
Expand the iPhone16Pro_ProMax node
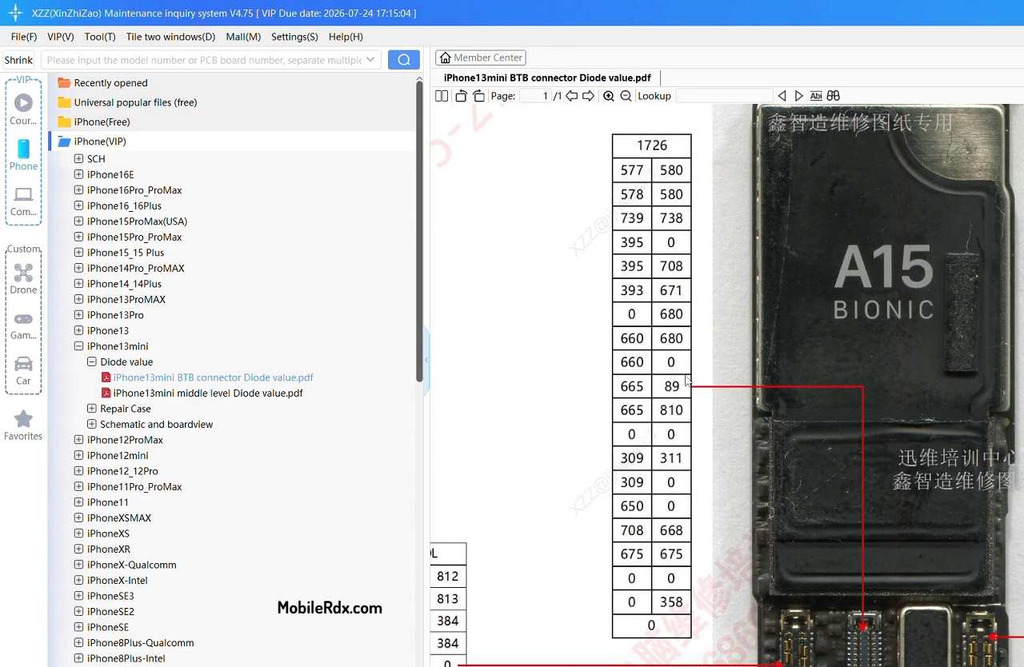click(x=78, y=190)
